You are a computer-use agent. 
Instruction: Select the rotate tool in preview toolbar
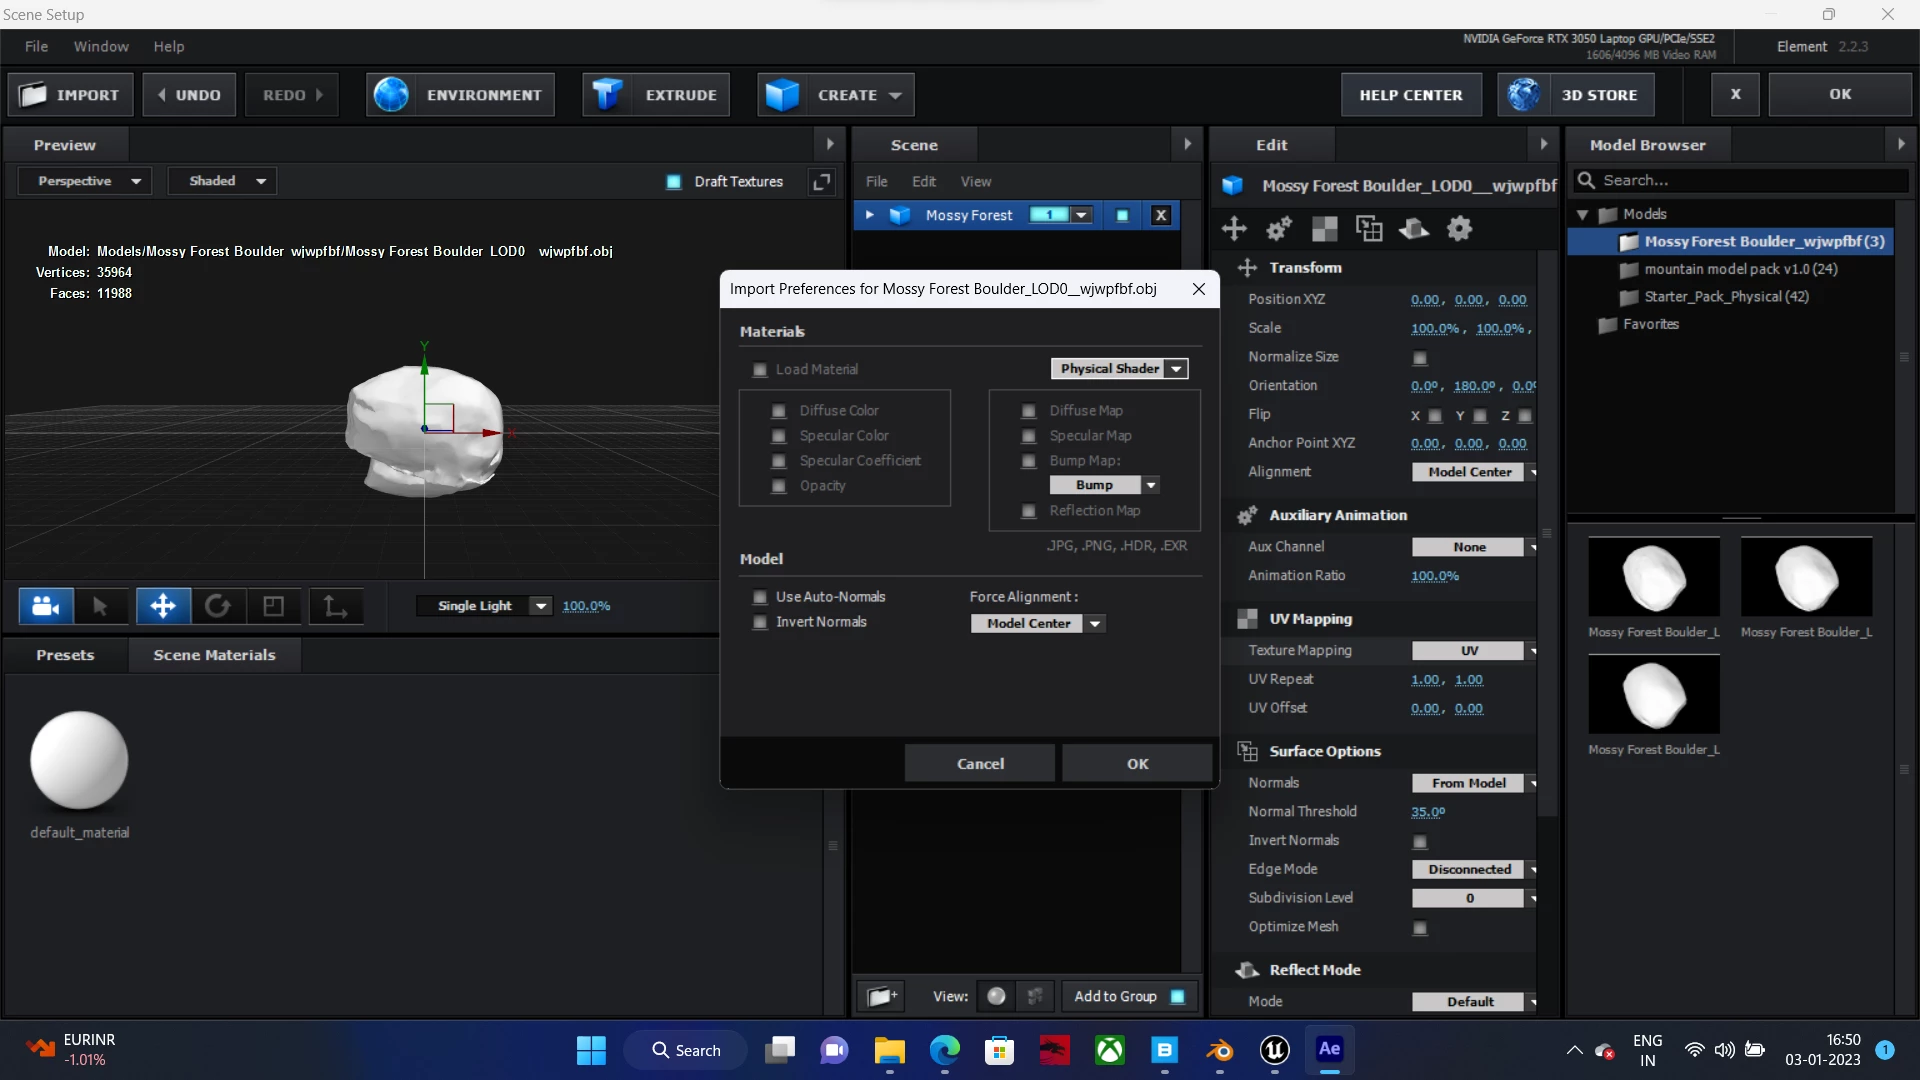(217, 606)
